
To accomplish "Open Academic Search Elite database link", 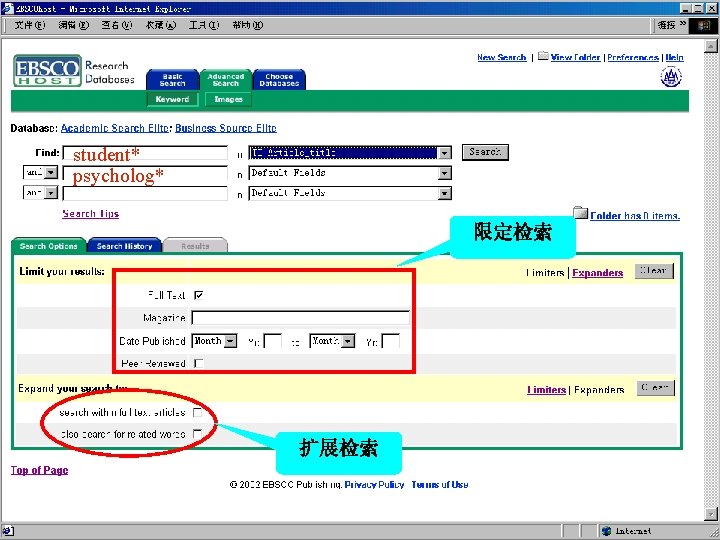I will coord(114,128).
